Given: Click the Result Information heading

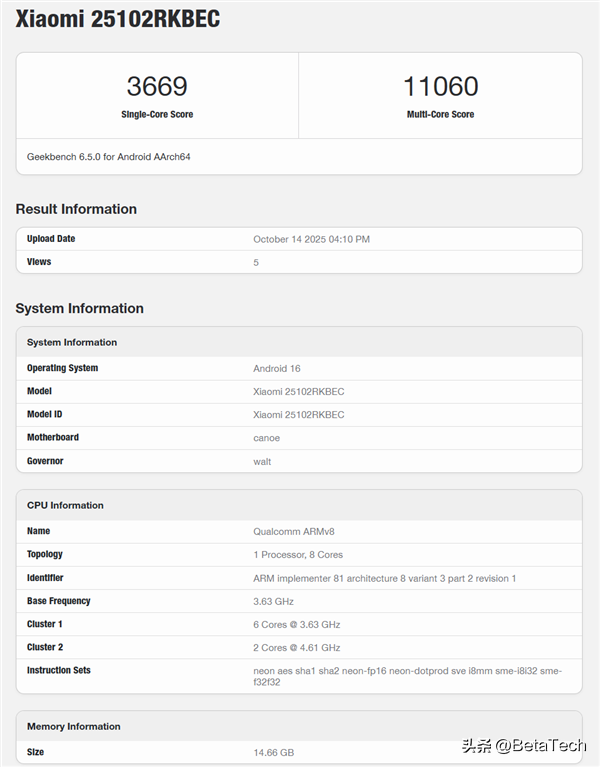Looking at the screenshot, I should click(x=76, y=209).
